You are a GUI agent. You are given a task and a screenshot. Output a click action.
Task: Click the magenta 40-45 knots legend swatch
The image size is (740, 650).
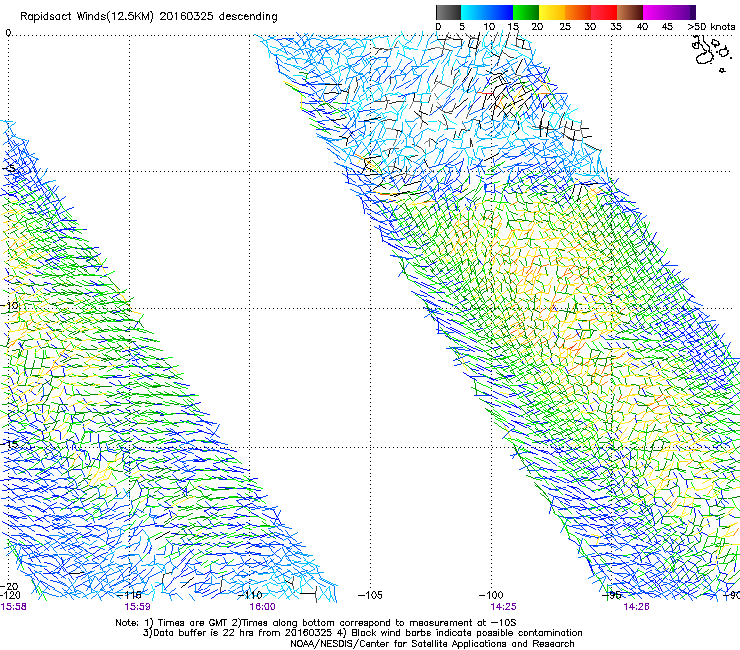(656, 12)
